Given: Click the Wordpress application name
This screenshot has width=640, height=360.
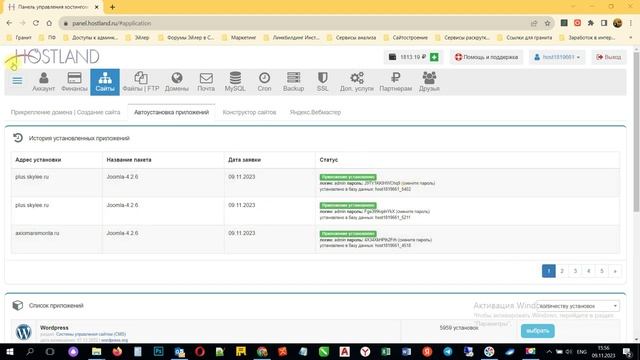Looking at the screenshot, I should coord(54,328).
